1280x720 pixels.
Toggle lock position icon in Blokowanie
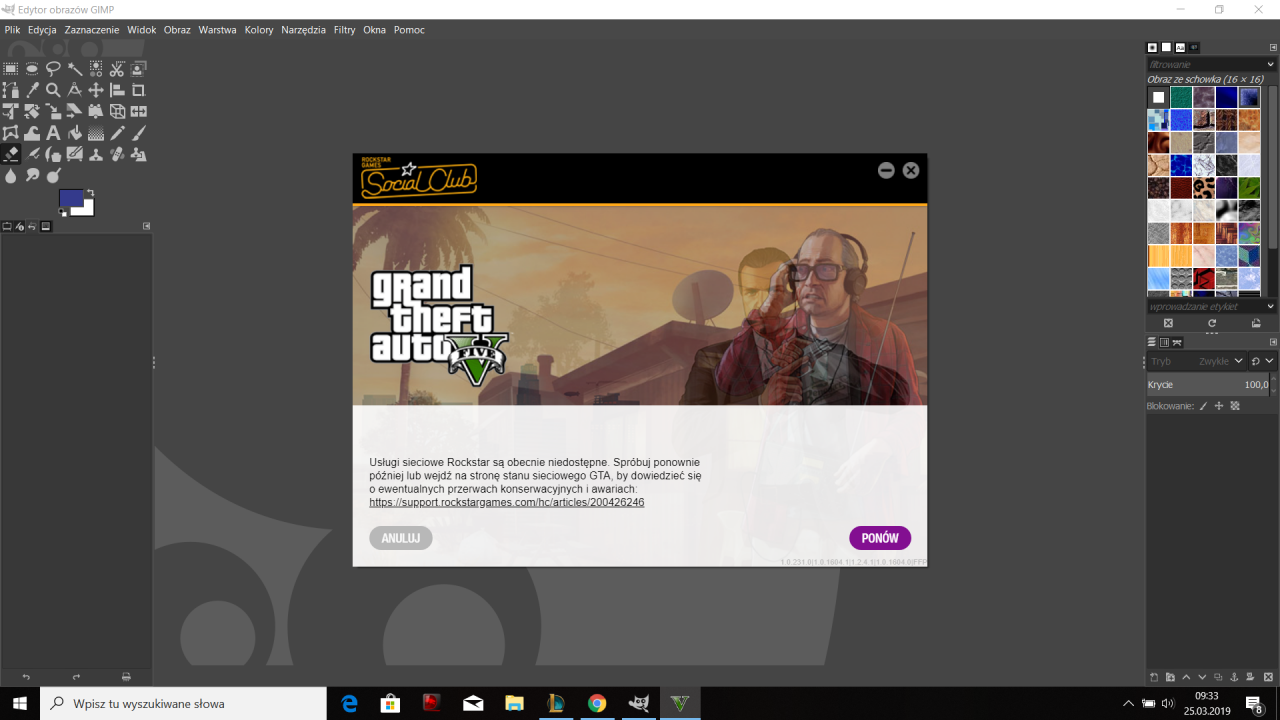click(1219, 406)
